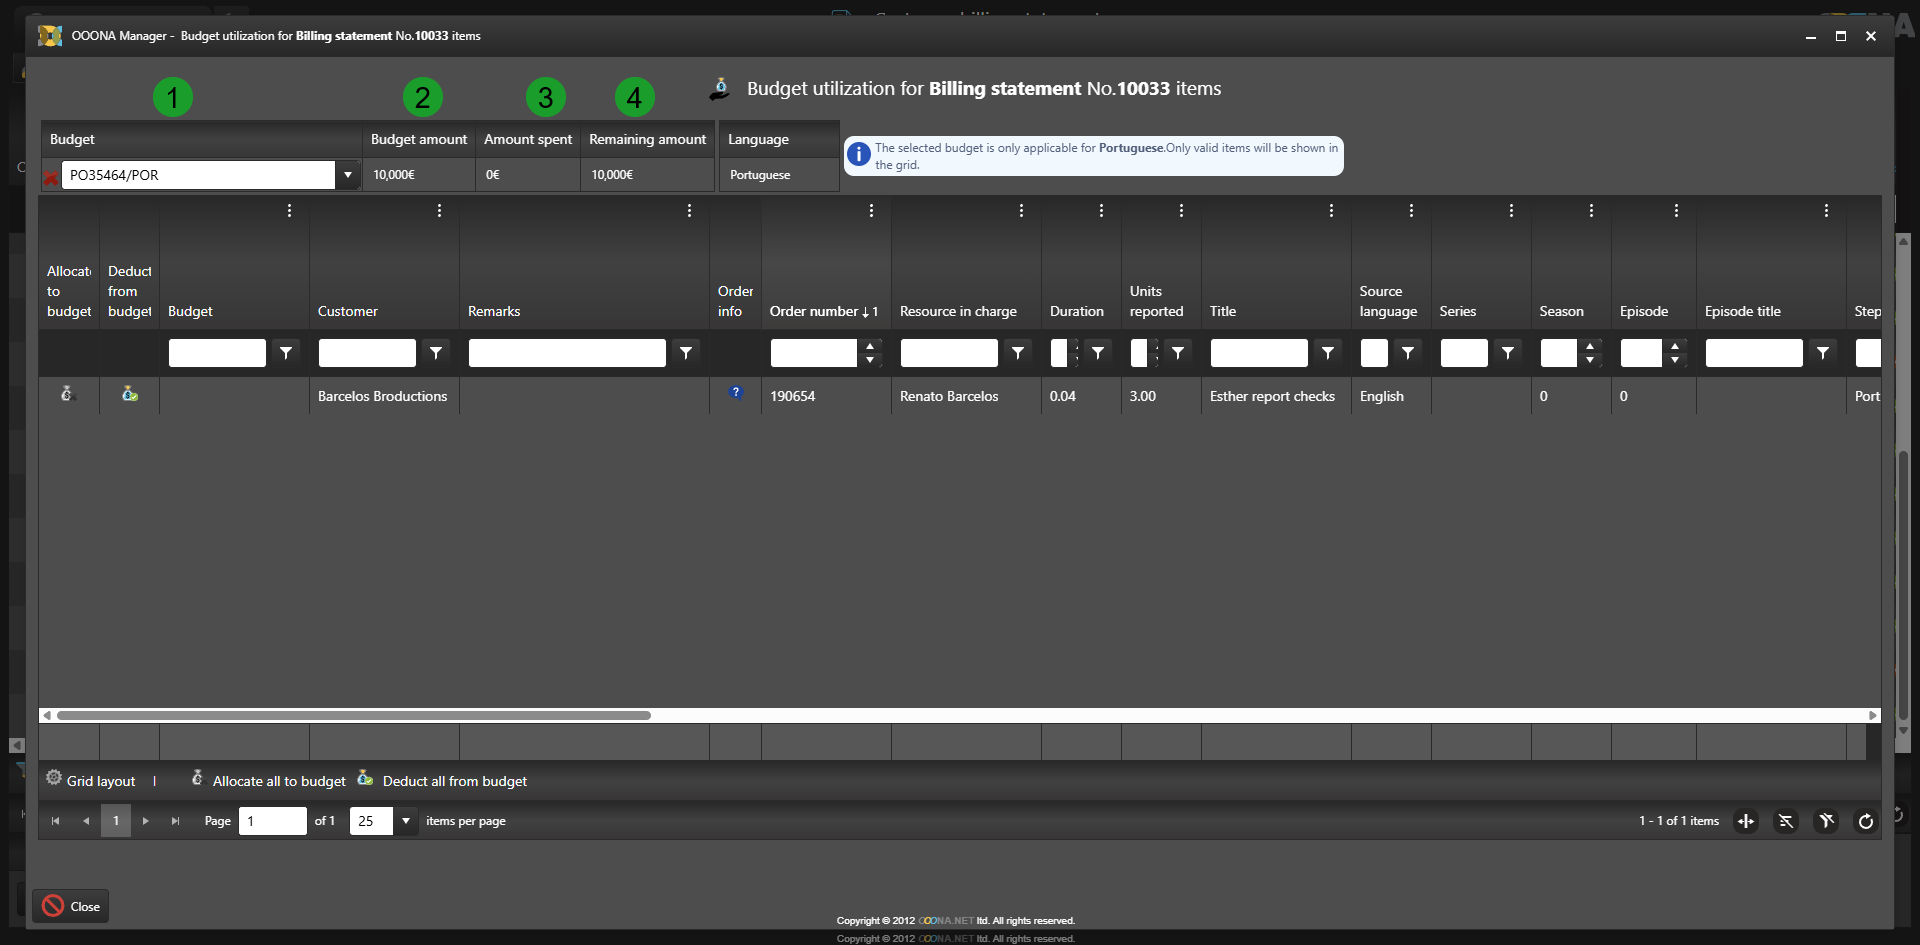The height and width of the screenshot is (945, 1920).
Task: Open the Title column options menu
Action: [x=1331, y=211]
